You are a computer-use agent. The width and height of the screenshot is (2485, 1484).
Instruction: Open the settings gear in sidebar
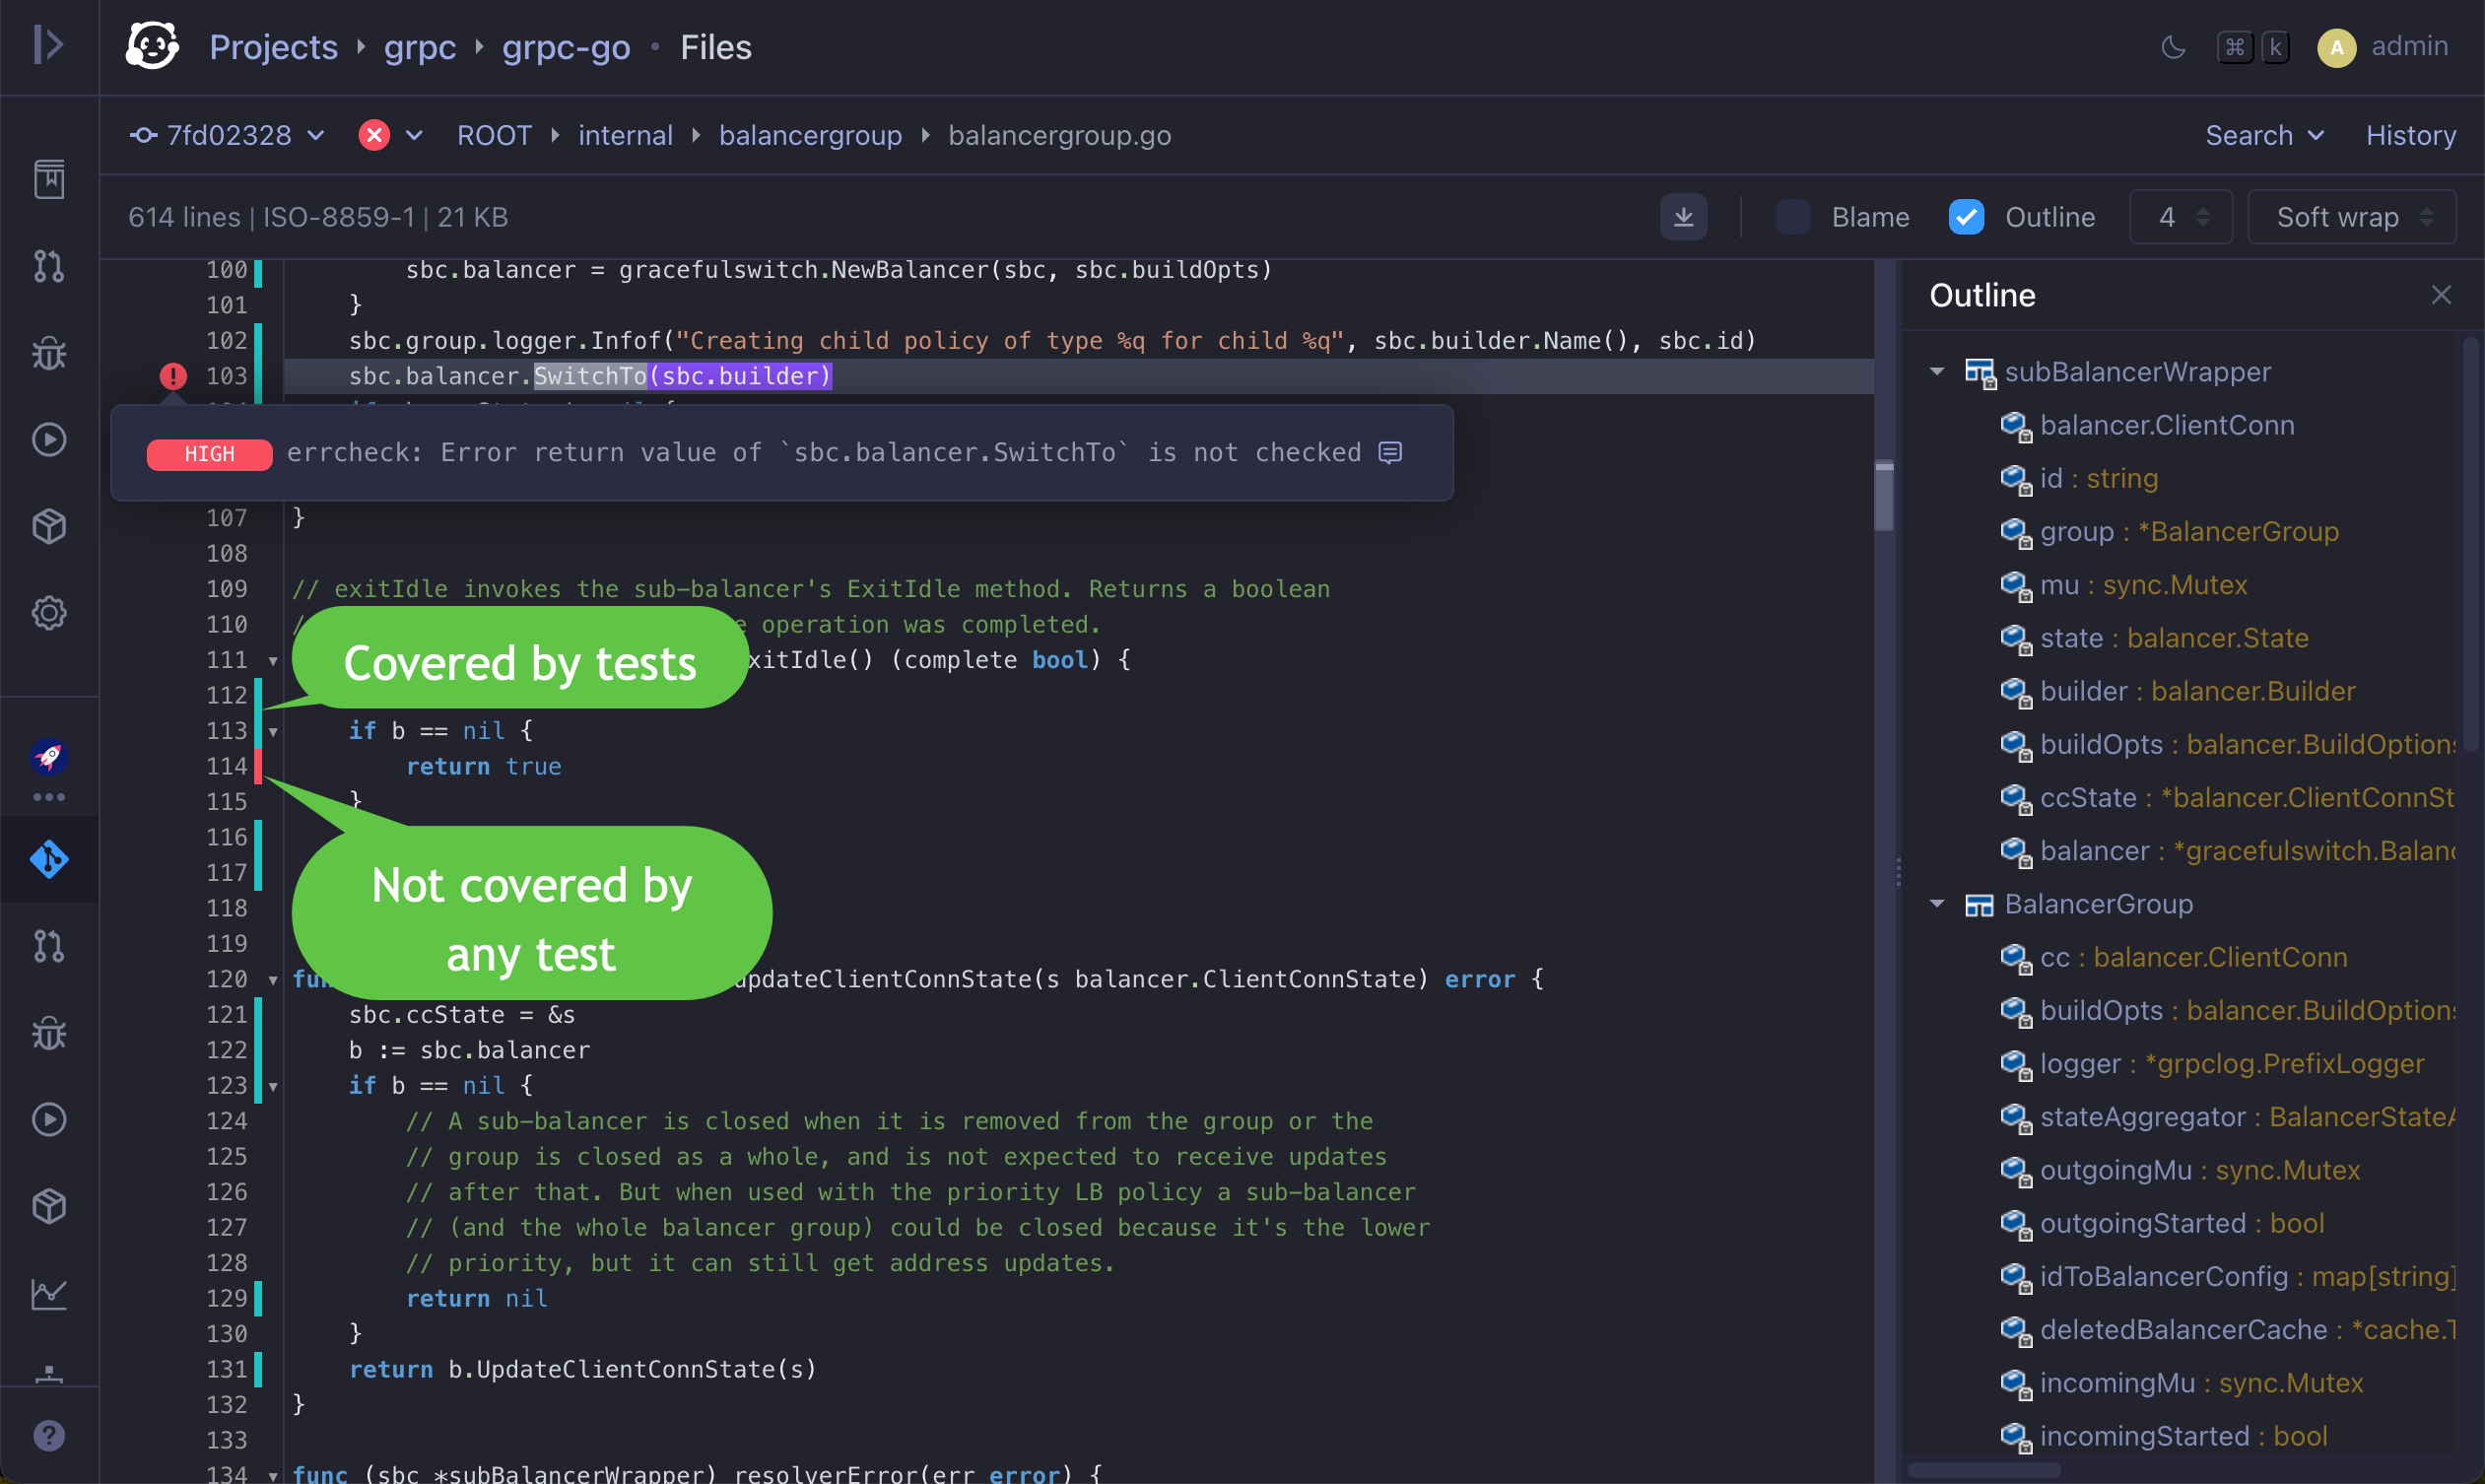[x=48, y=613]
